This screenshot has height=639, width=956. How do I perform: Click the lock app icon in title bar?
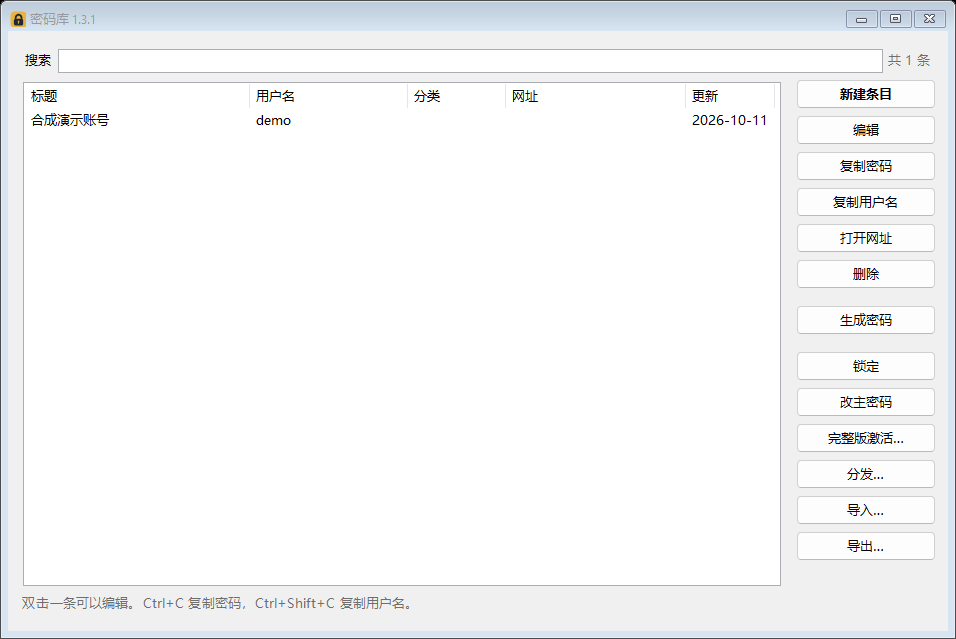pyautogui.click(x=18, y=19)
